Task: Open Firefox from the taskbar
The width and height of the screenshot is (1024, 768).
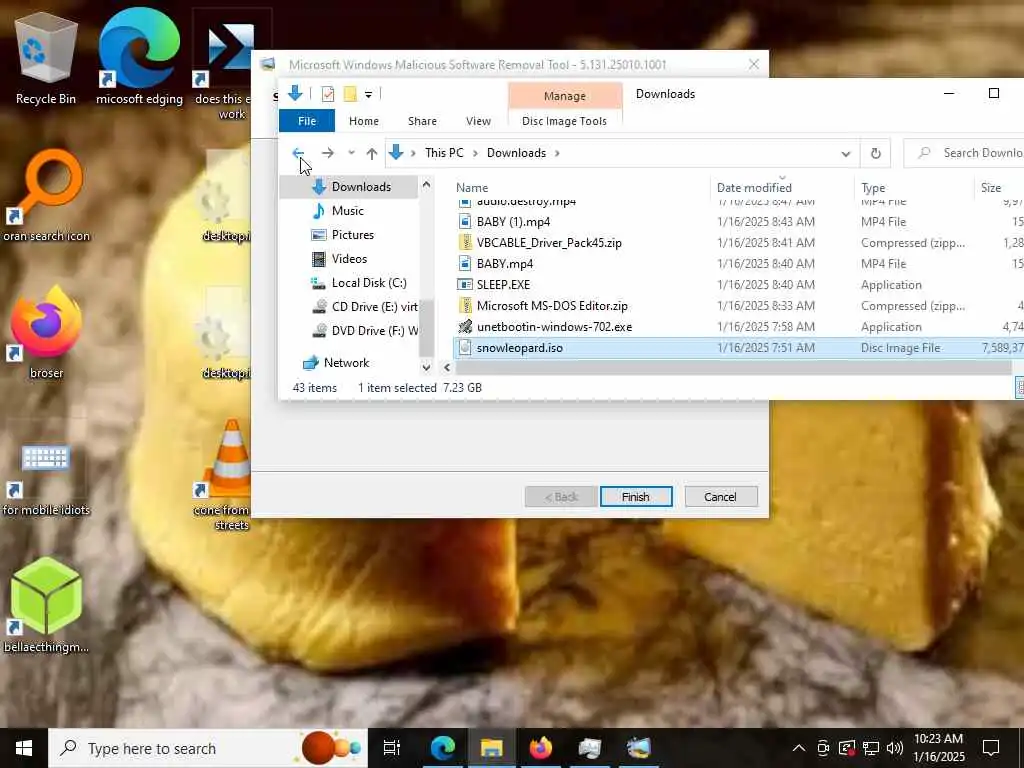Action: tap(541, 748)
